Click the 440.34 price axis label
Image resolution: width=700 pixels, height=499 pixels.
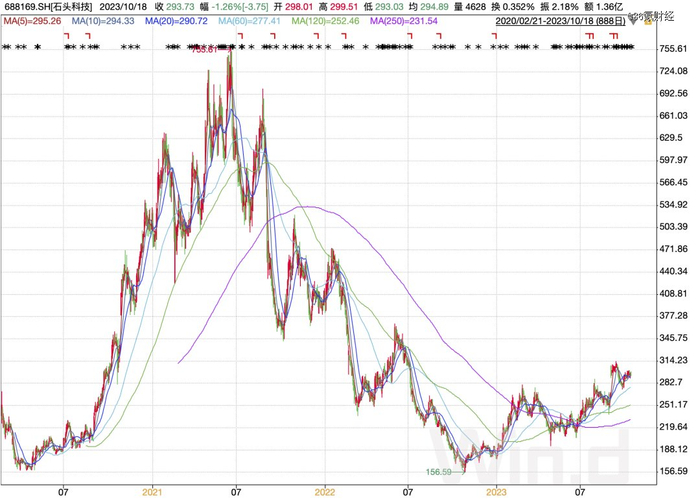(673, 271)
